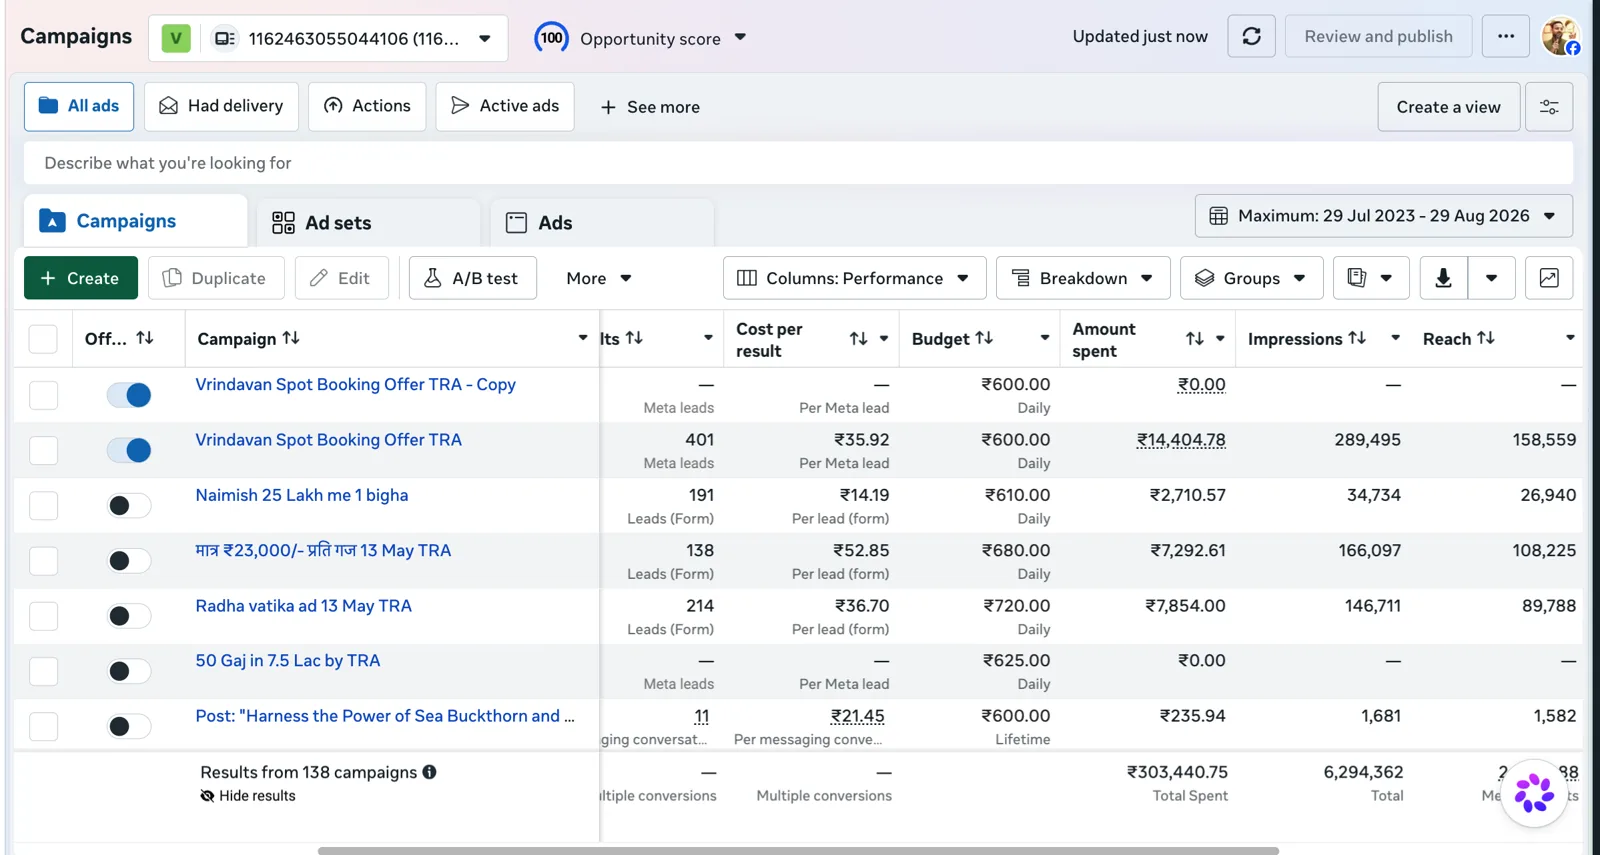Enable the Naimish 25 Lakh me 1 bigha toggle
The height and width of the screenshot is (855, 1600).
point(129,505)
